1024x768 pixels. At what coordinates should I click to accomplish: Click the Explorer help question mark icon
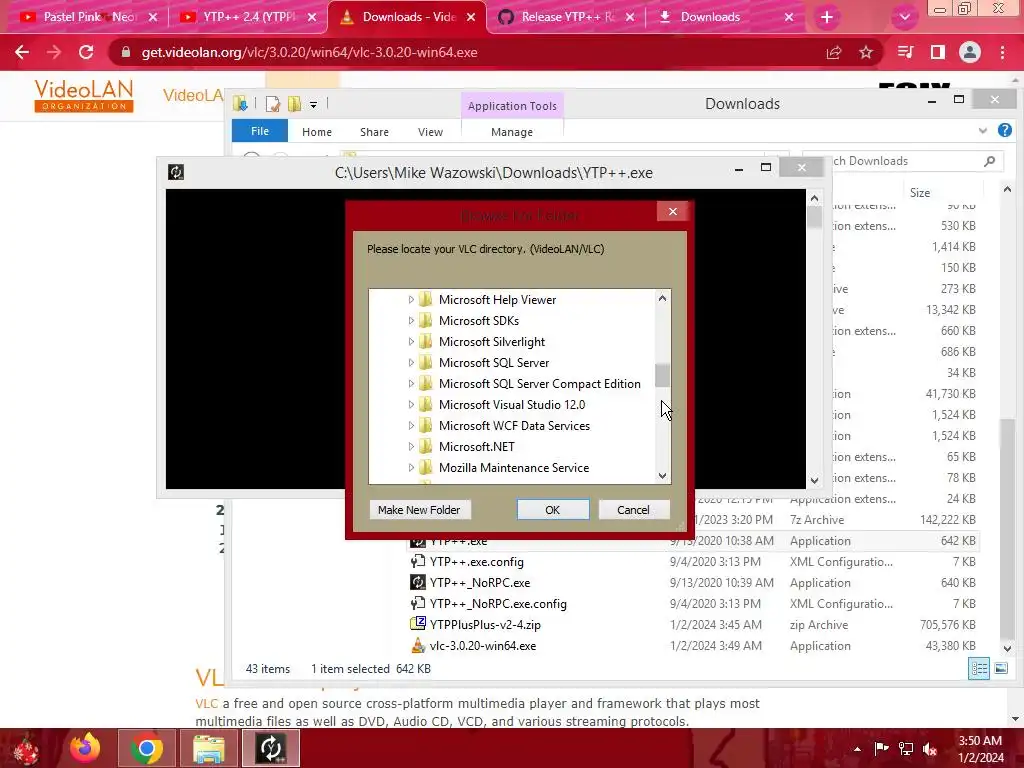pos(1005,131)
